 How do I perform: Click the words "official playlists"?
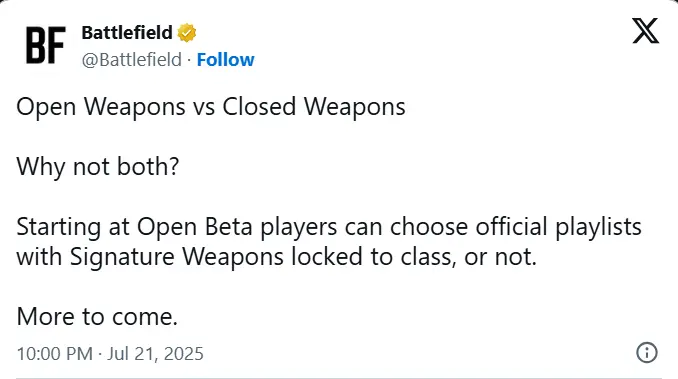tap(559, 227)
